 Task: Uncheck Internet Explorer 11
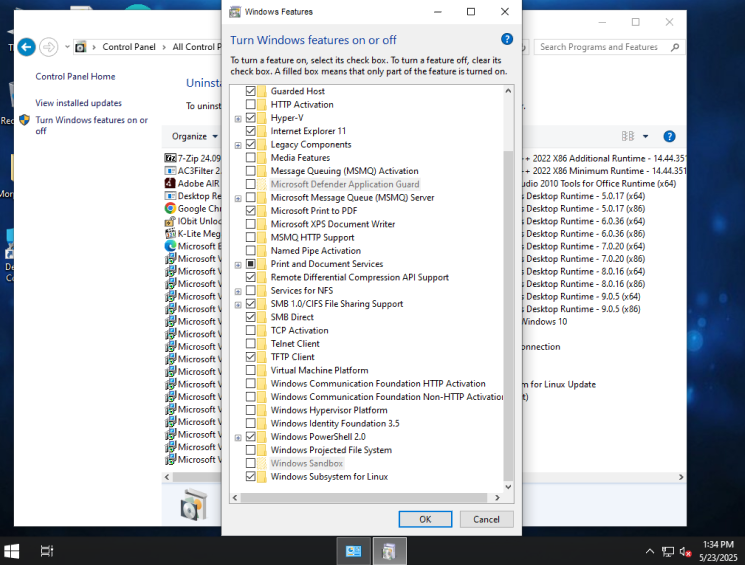[250, 131]
